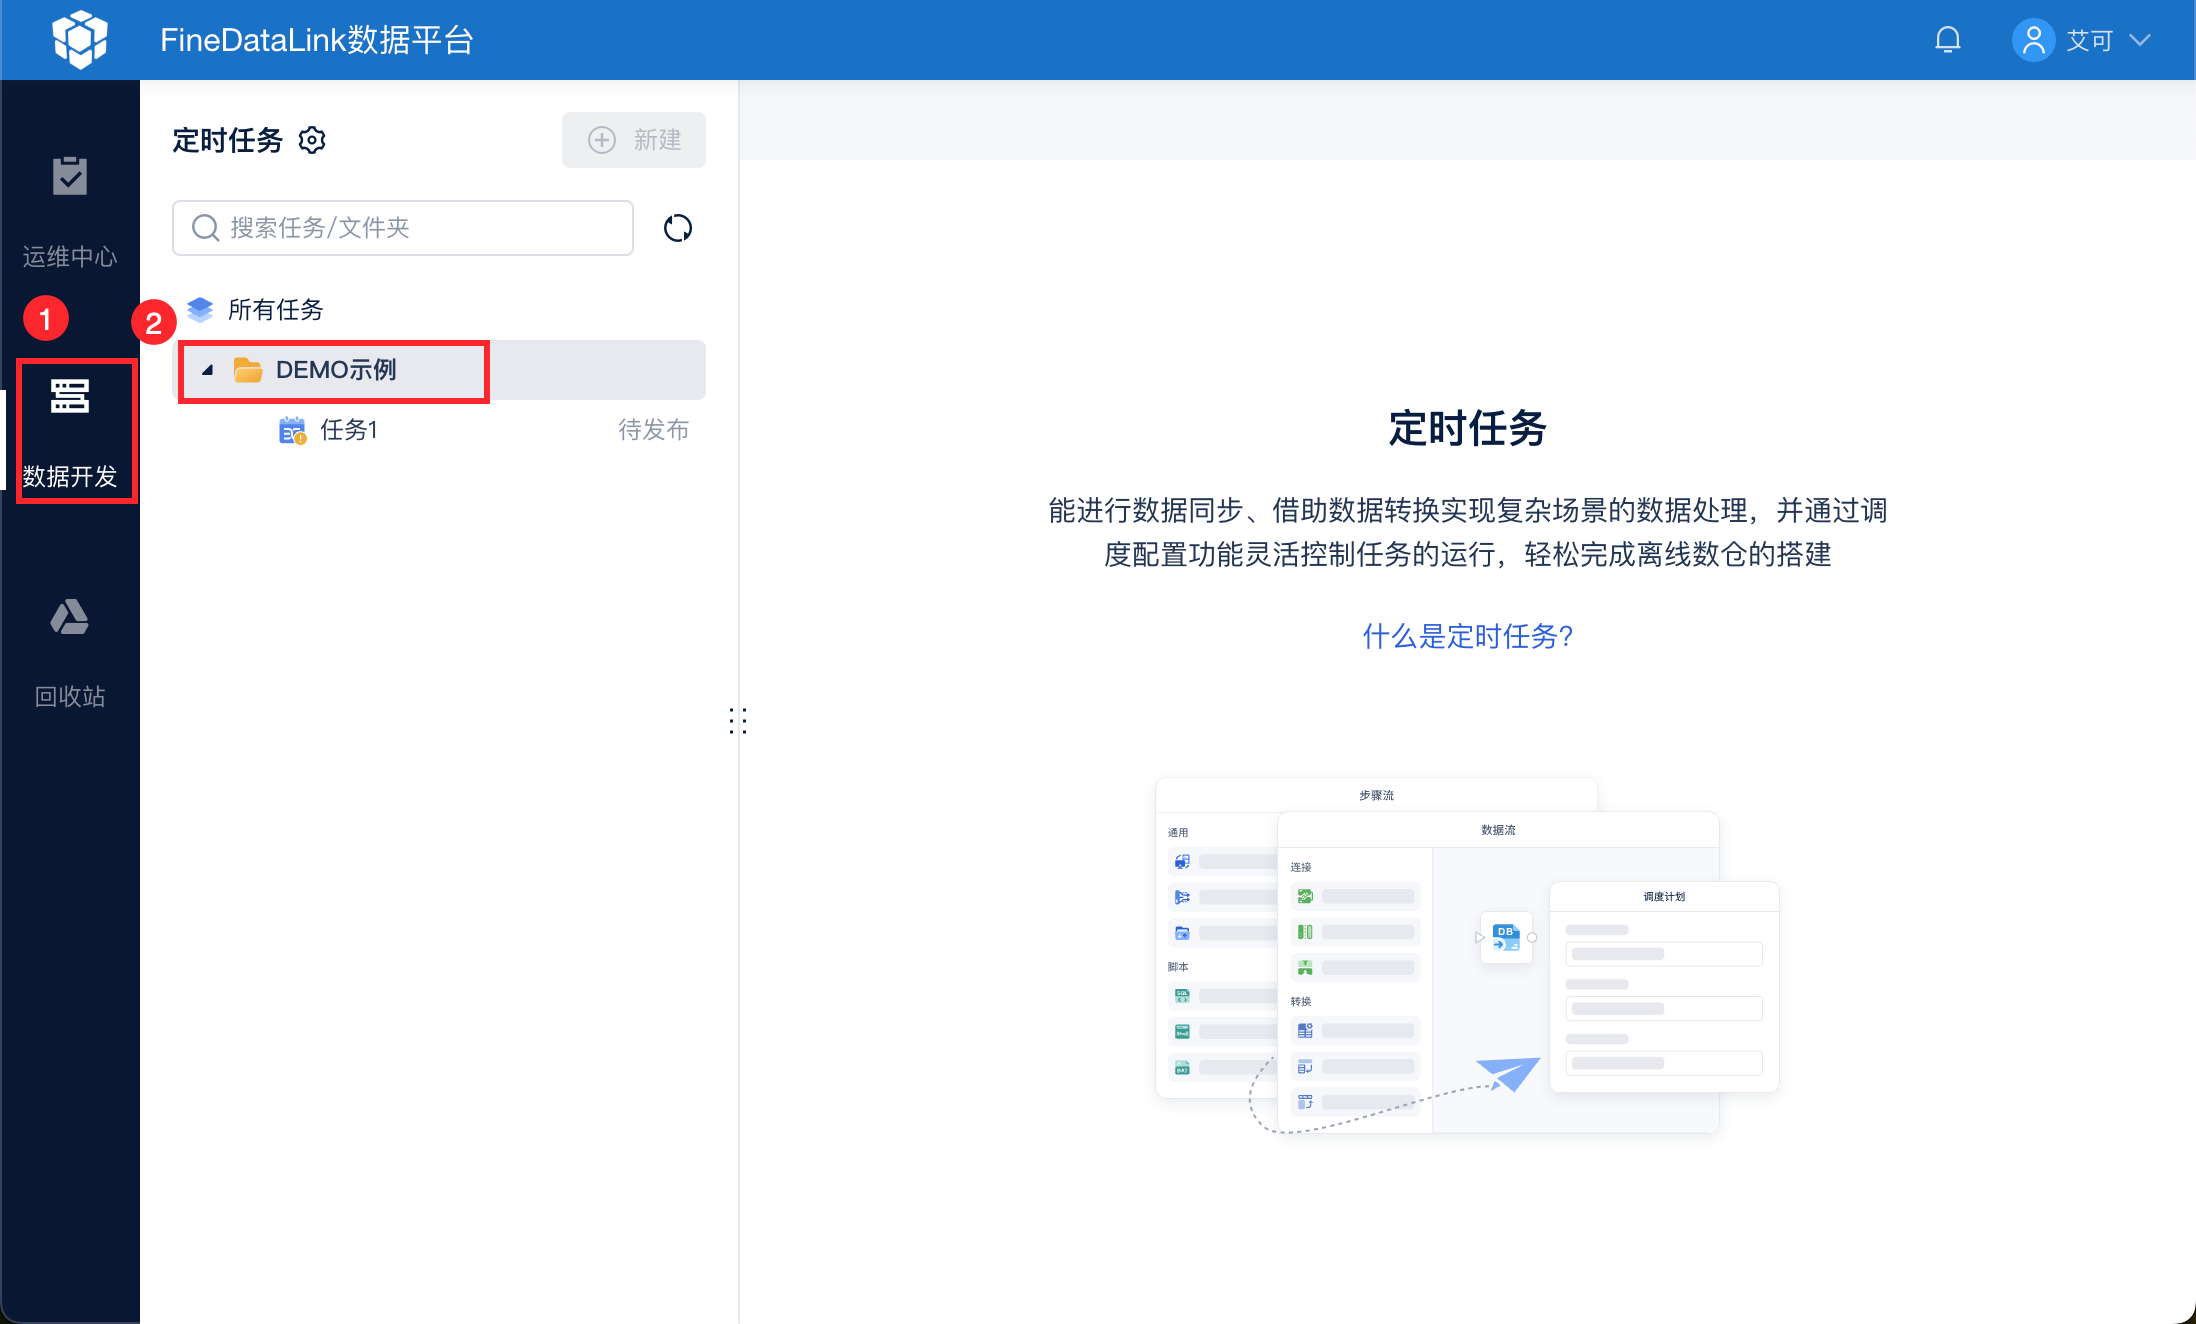Open 定时任务 settings gear
The width and height of the screenshot is (2196, 1324).
[x=312, y=140]
